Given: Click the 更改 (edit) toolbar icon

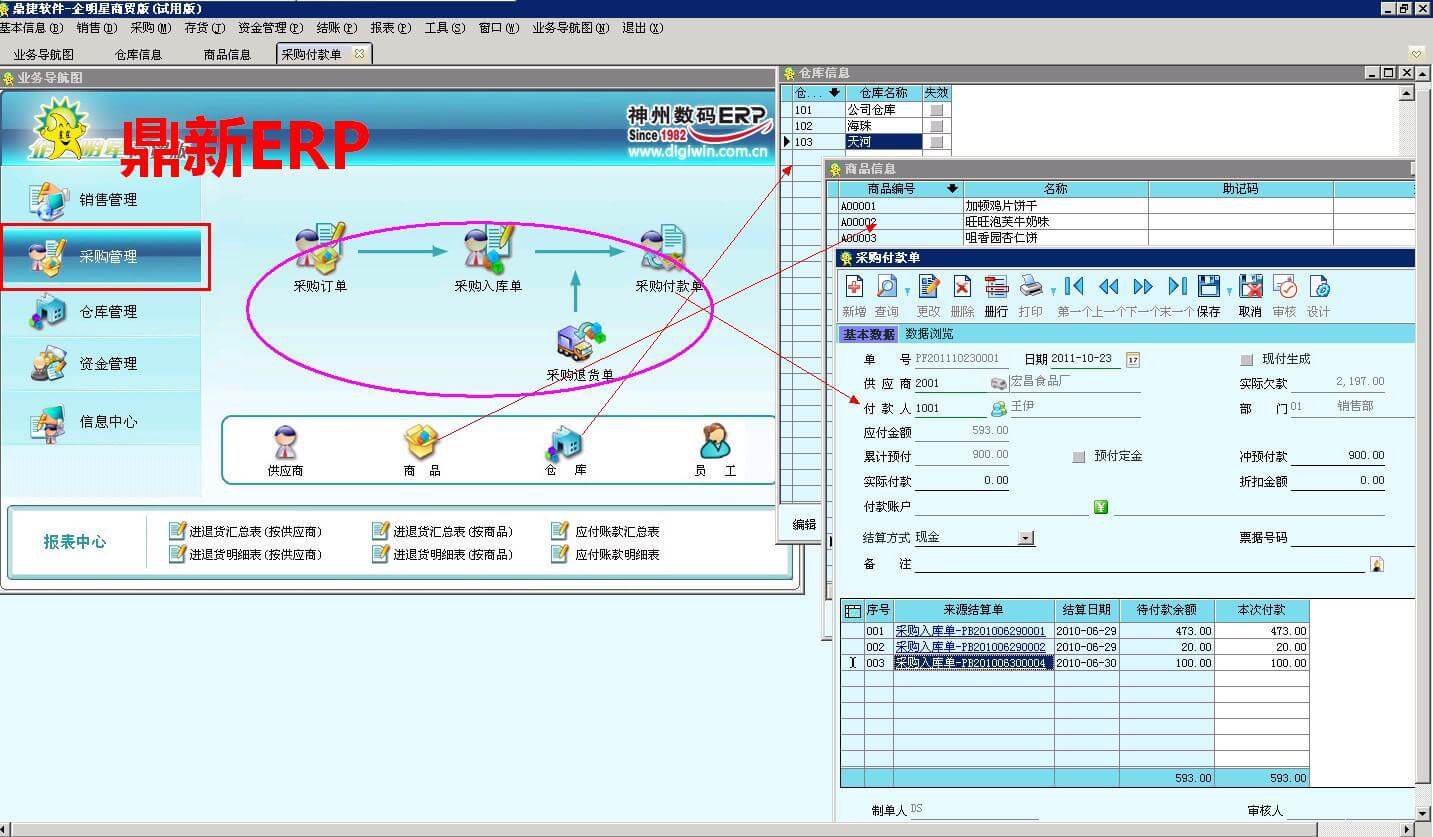Looking at the screenshot, I should pyautogui.click(x=928, y=287).
